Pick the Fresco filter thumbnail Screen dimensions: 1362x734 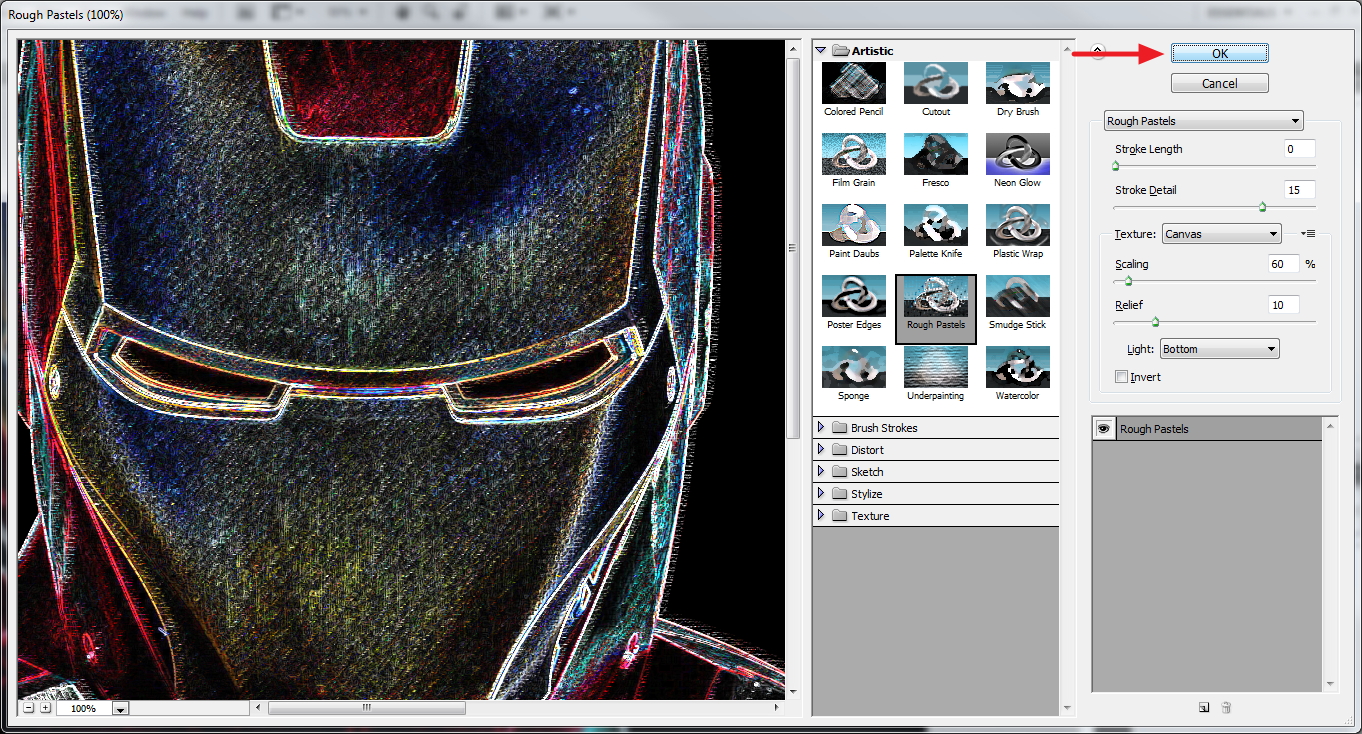(936, 154)
